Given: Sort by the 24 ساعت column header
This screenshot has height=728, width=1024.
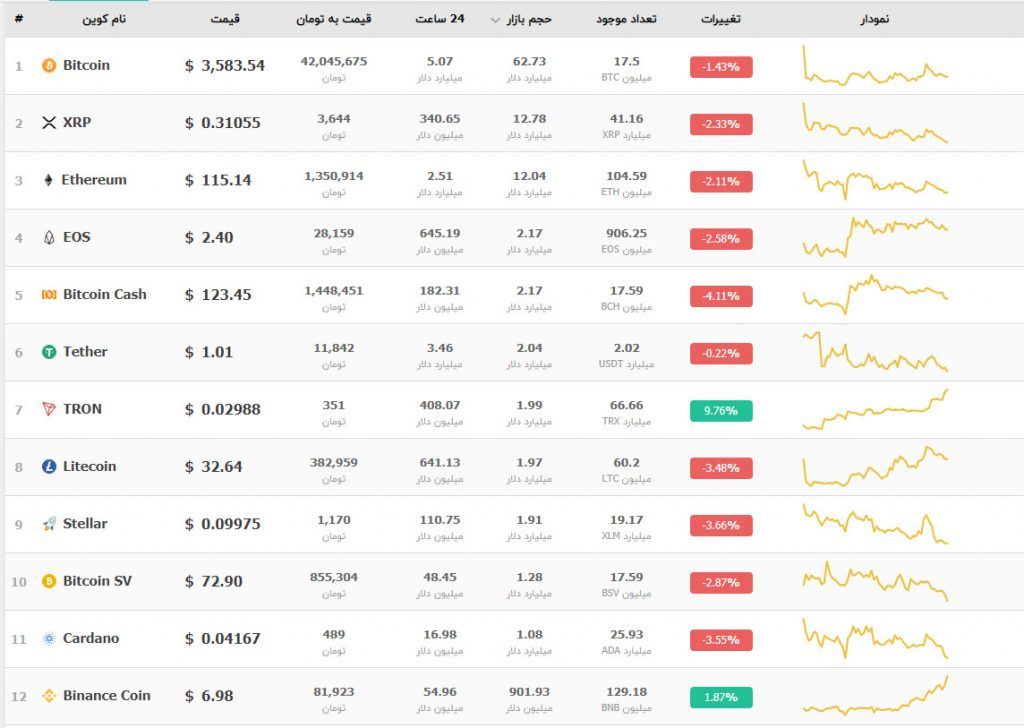Looking at the screenshot, I should coord(441,19).
